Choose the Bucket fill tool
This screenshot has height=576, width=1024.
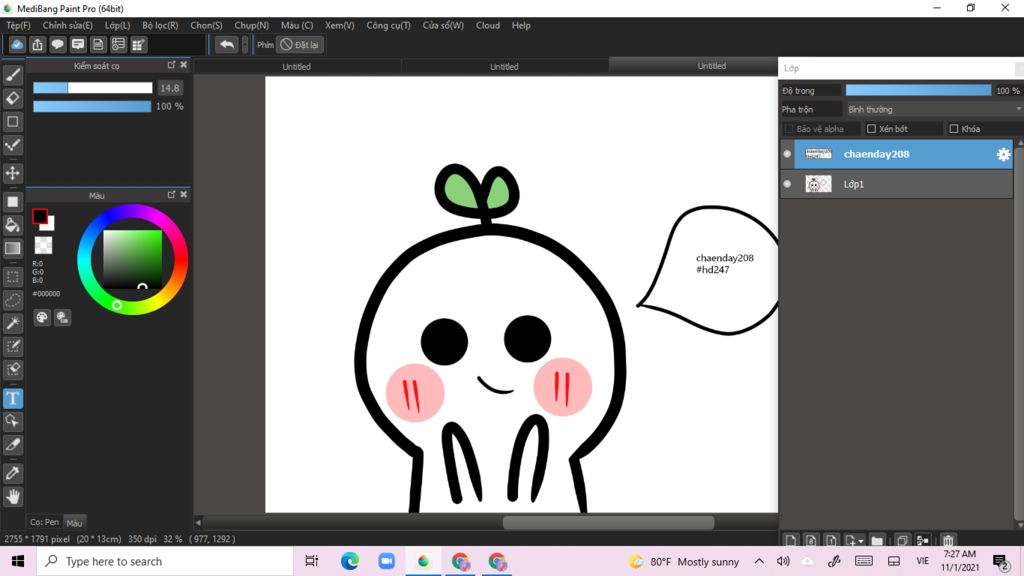[12, 225]
